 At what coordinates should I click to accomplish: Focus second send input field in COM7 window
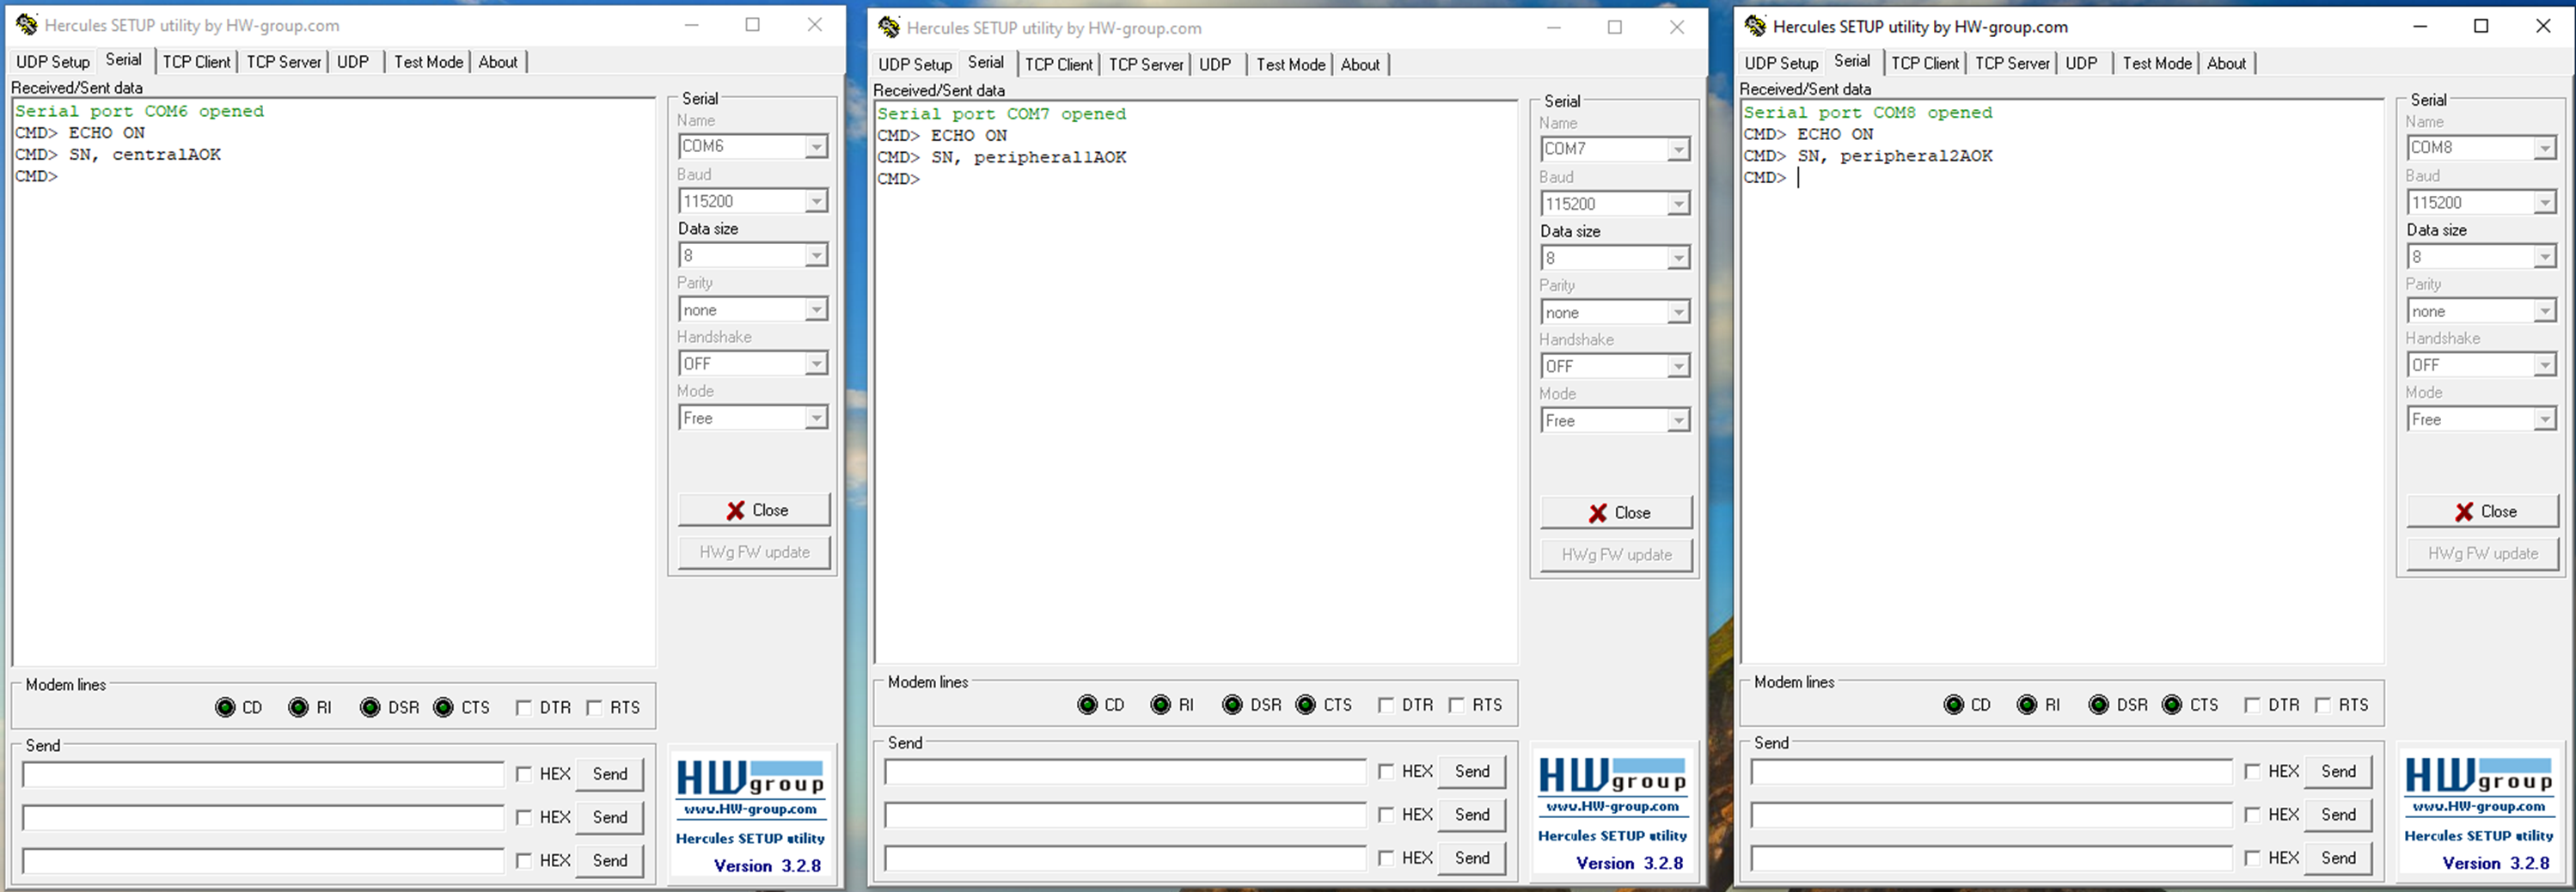pyautogui.click(x=1125, y=816)
